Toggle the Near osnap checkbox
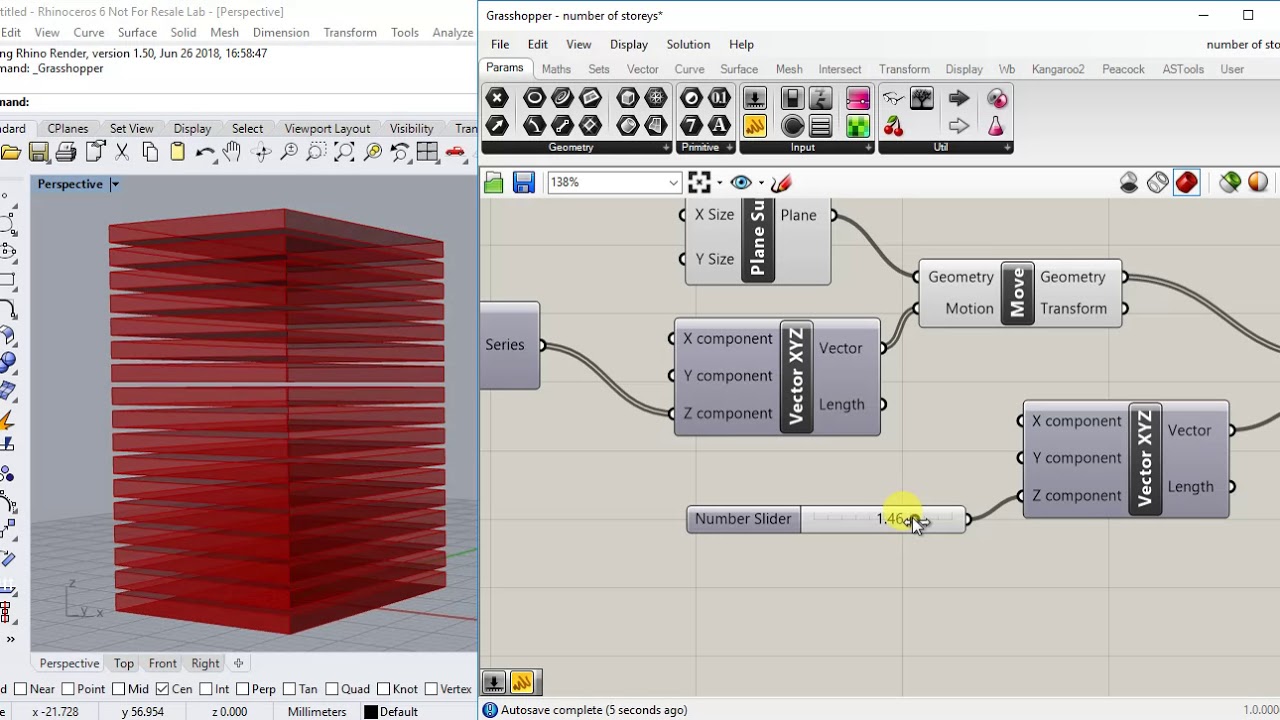This screenshot has height=720, width=1280. point(20,689)
